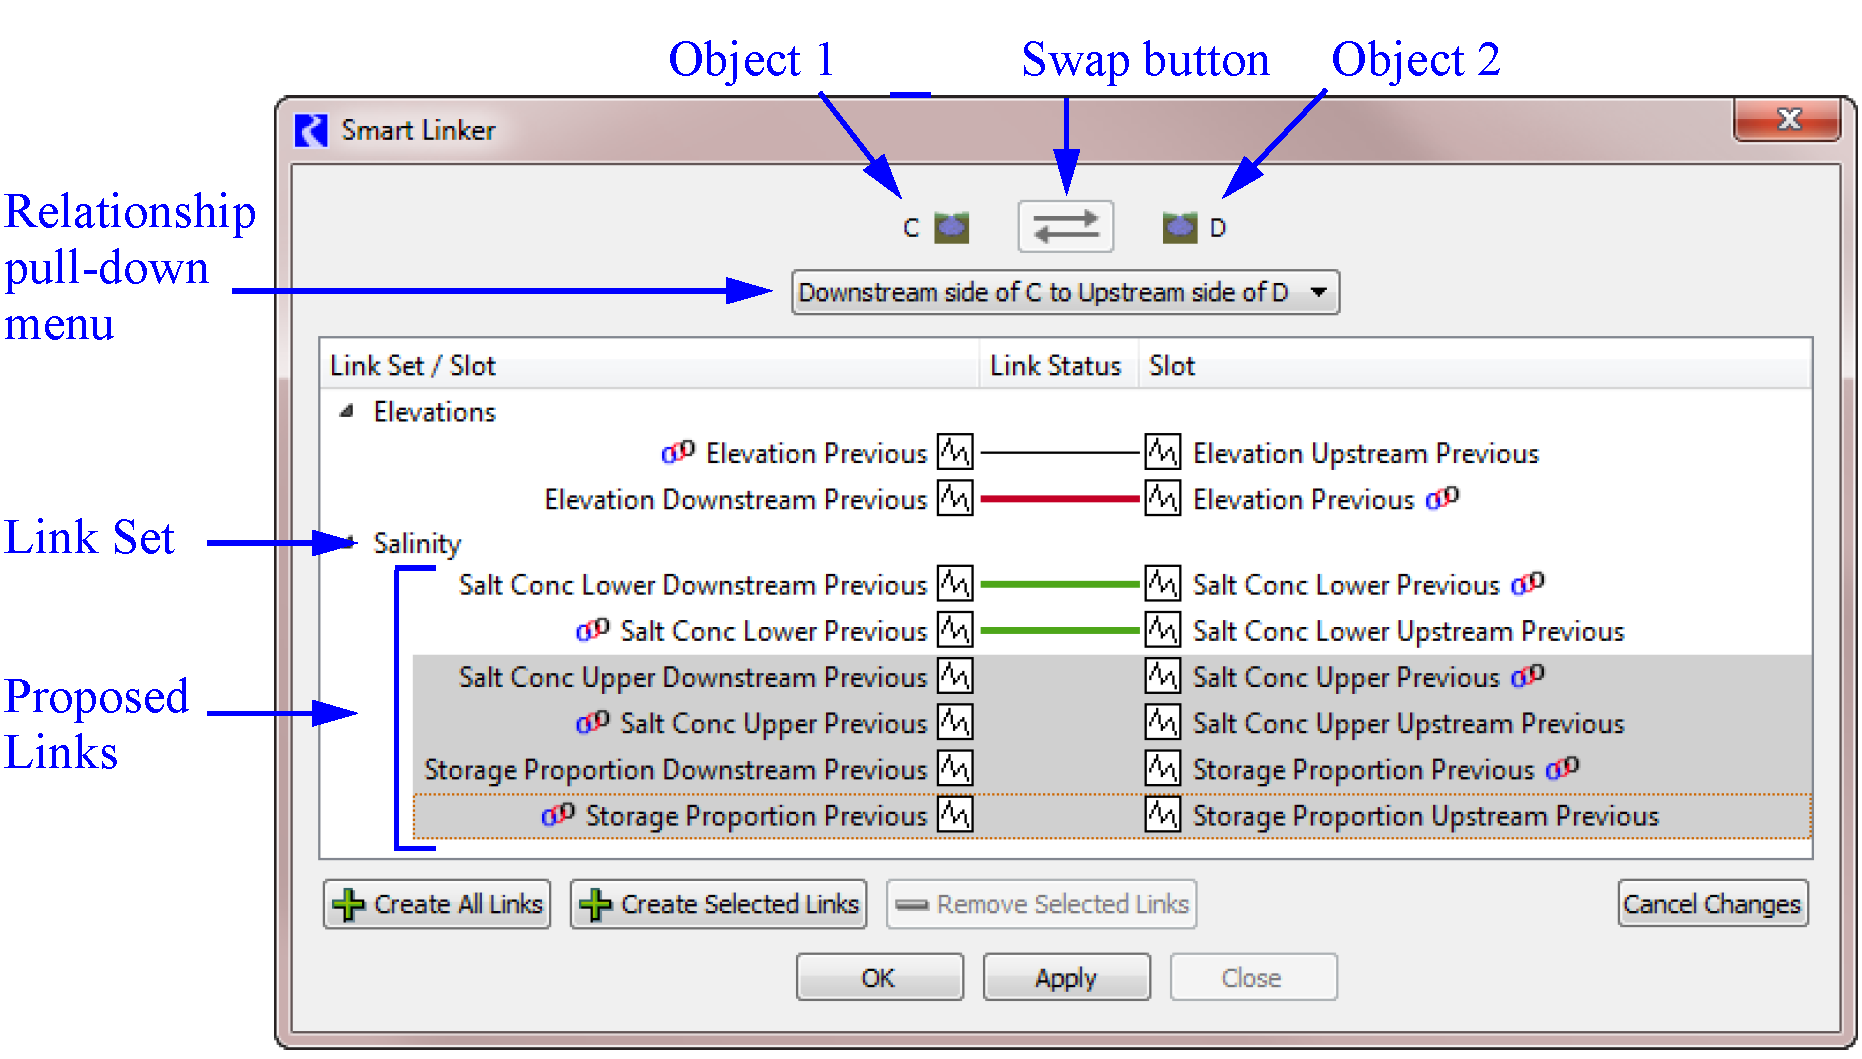The width and height of the screenshot is (1862, 1059).
Task: Click series icon for Salt Conc Lower Downstream Previous
Action: click(954, 584)
